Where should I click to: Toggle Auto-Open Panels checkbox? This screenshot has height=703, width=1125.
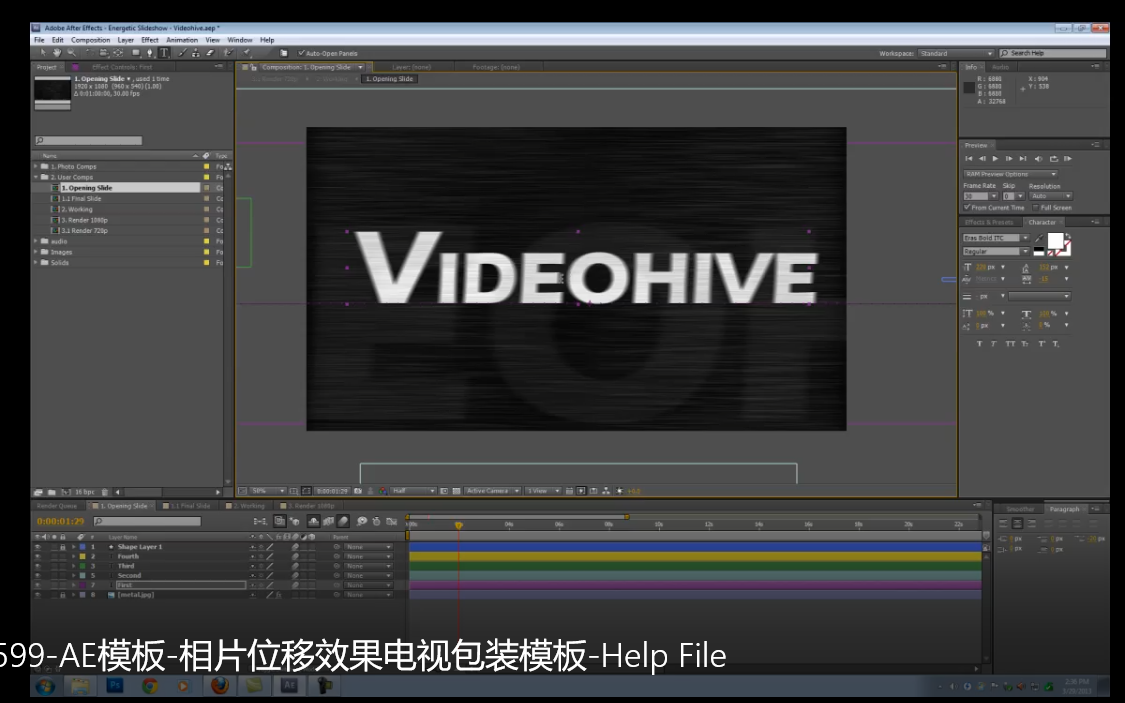[x=301, y=53]
